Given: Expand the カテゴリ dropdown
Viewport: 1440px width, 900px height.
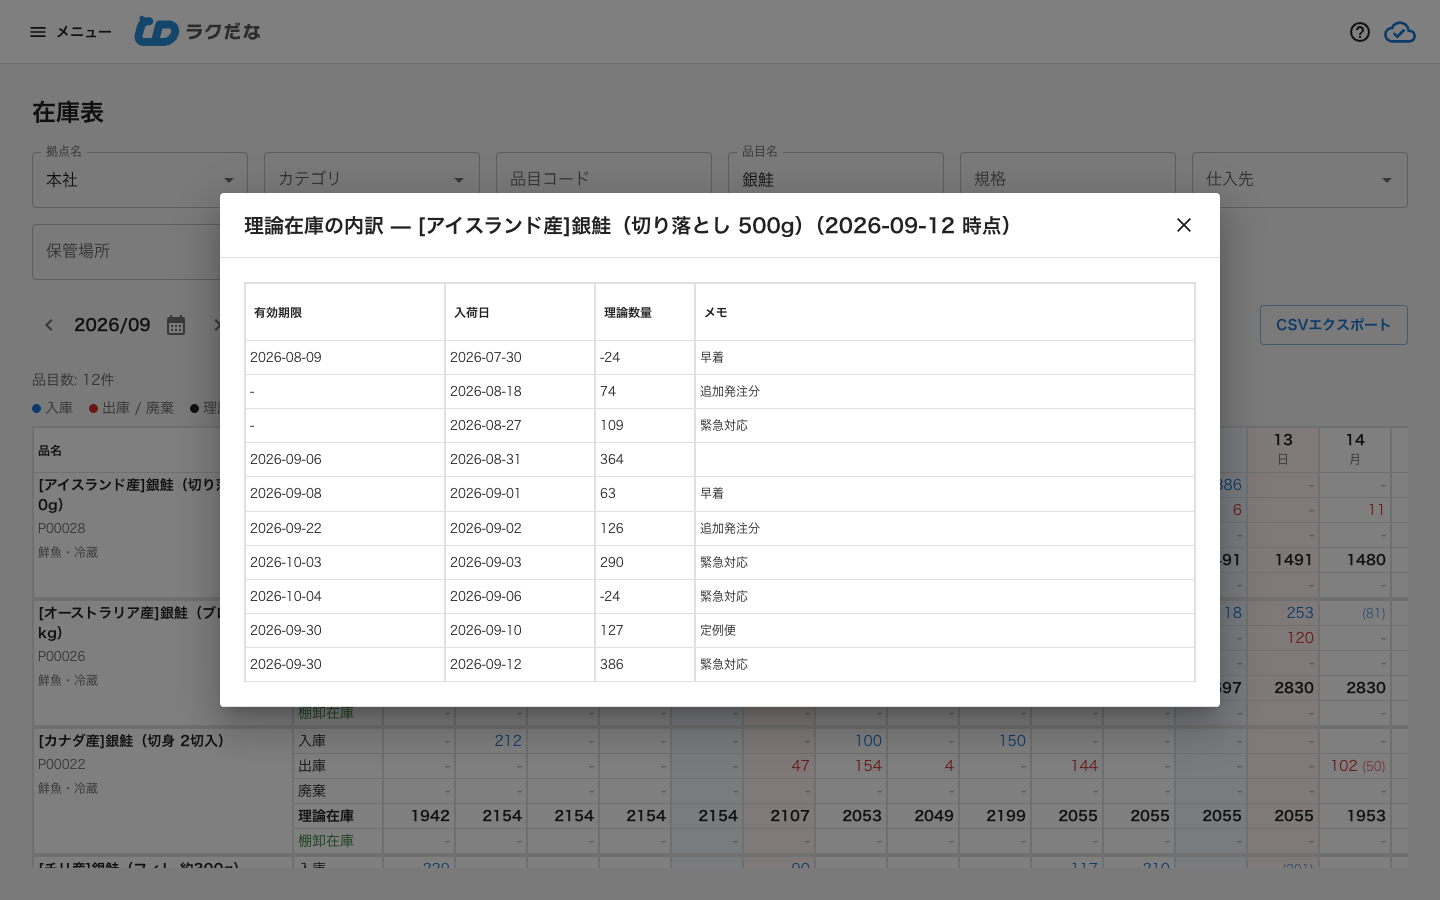Looking at the screenshot, I should pos(372,180).
